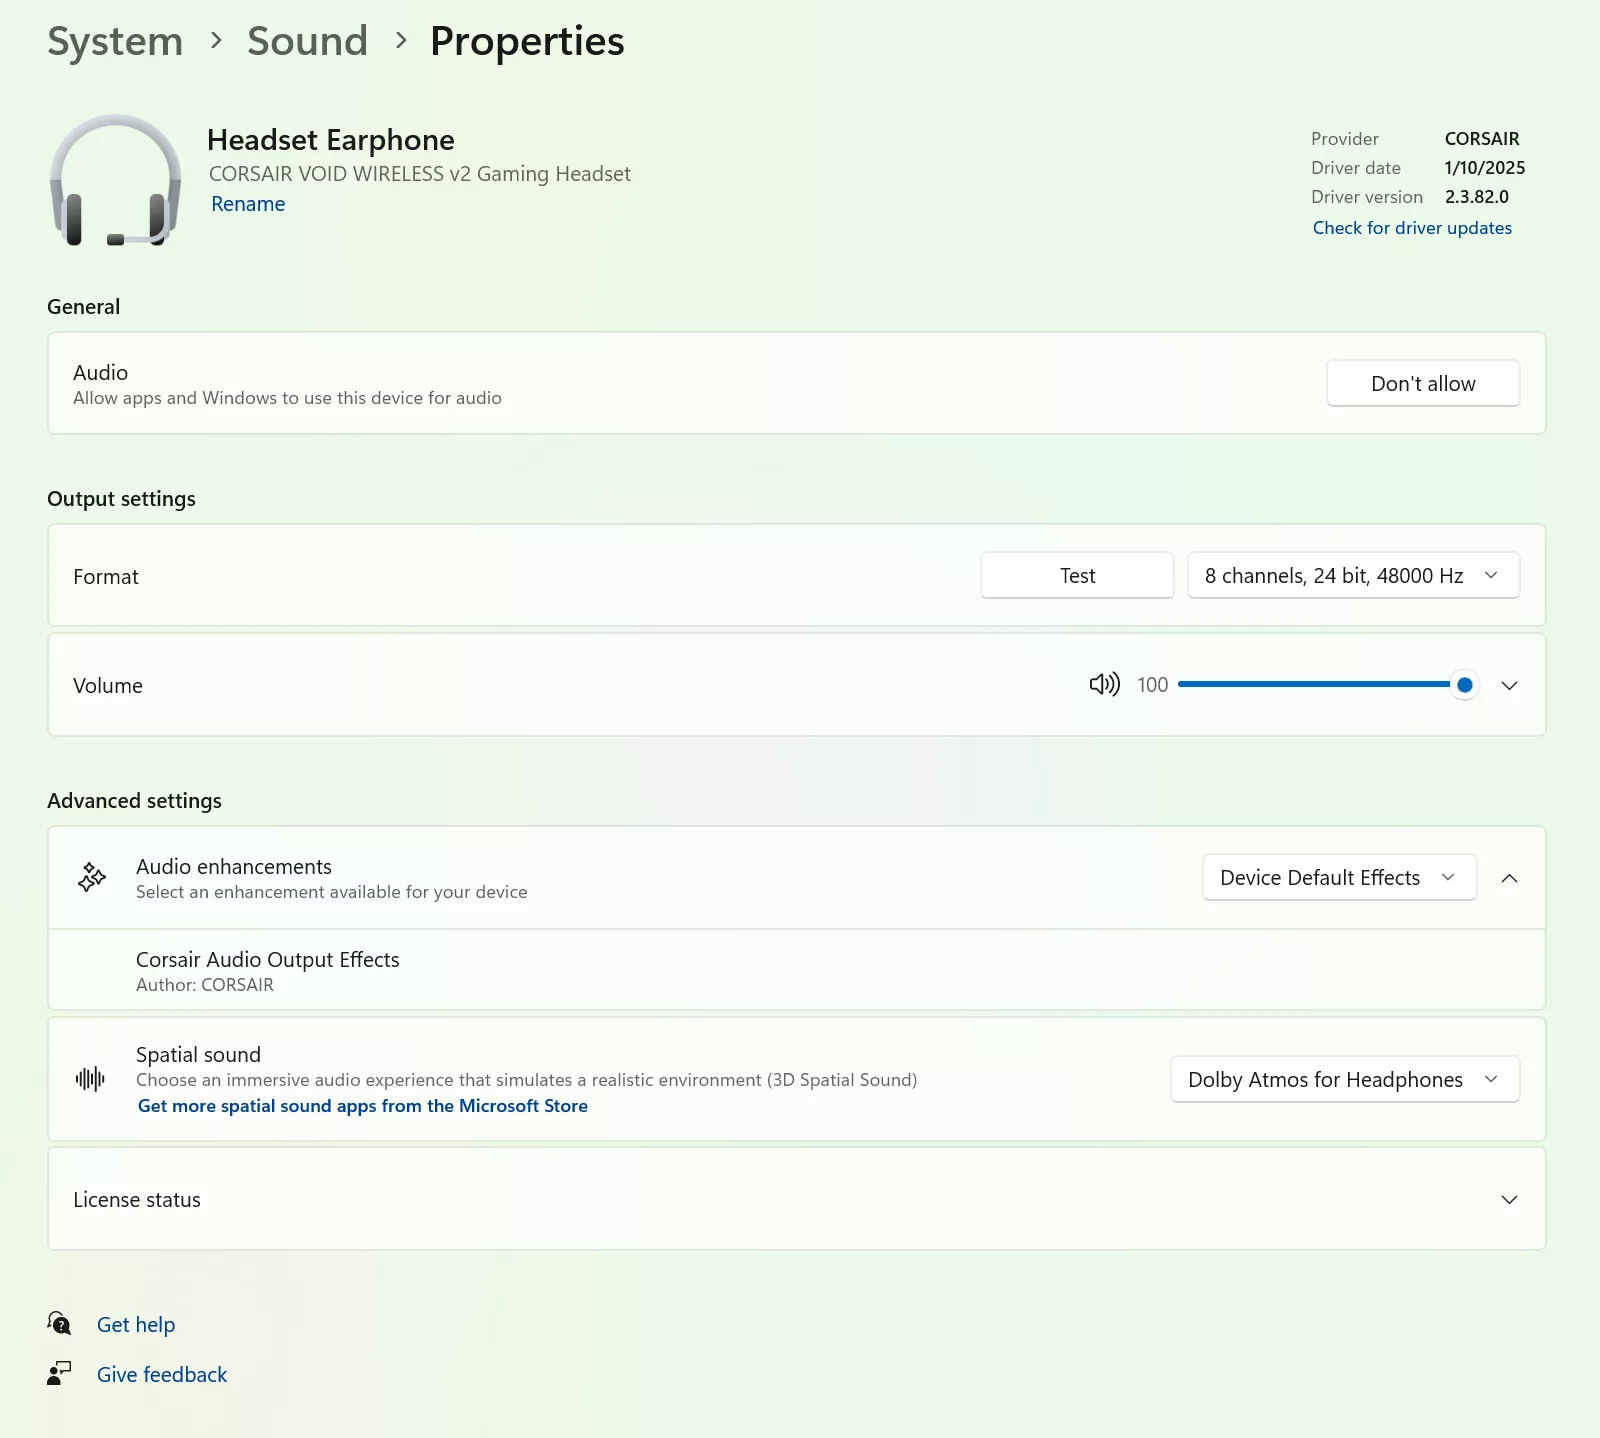This screenshot has width=1600, height=1438.
Task: Collapse the Audio enhancements section
Action: click(x=1510, y=878)
